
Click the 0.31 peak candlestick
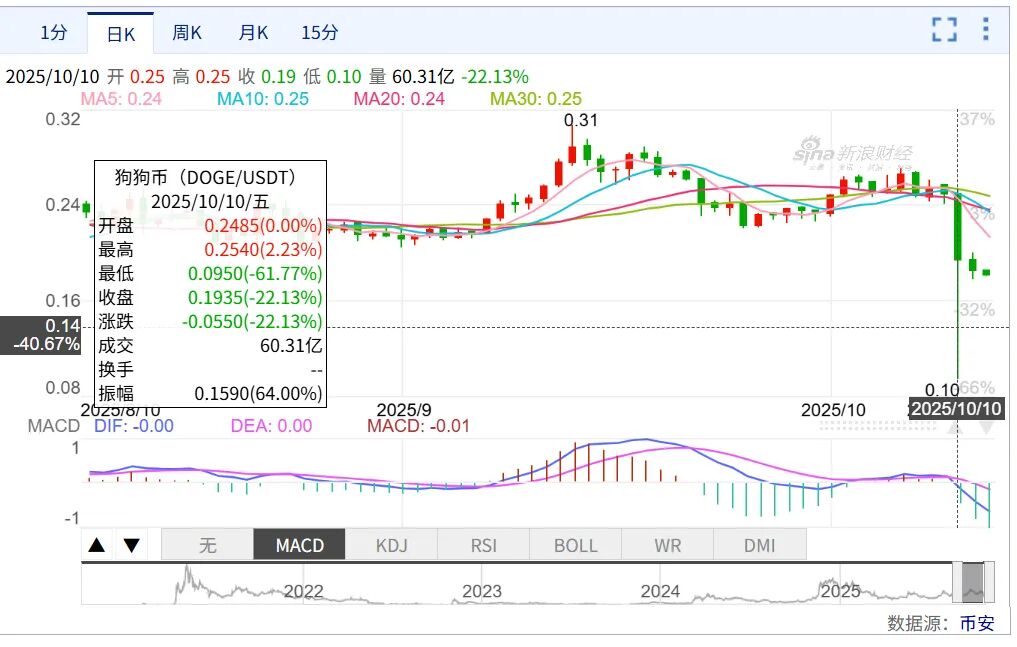coord(572,152)
